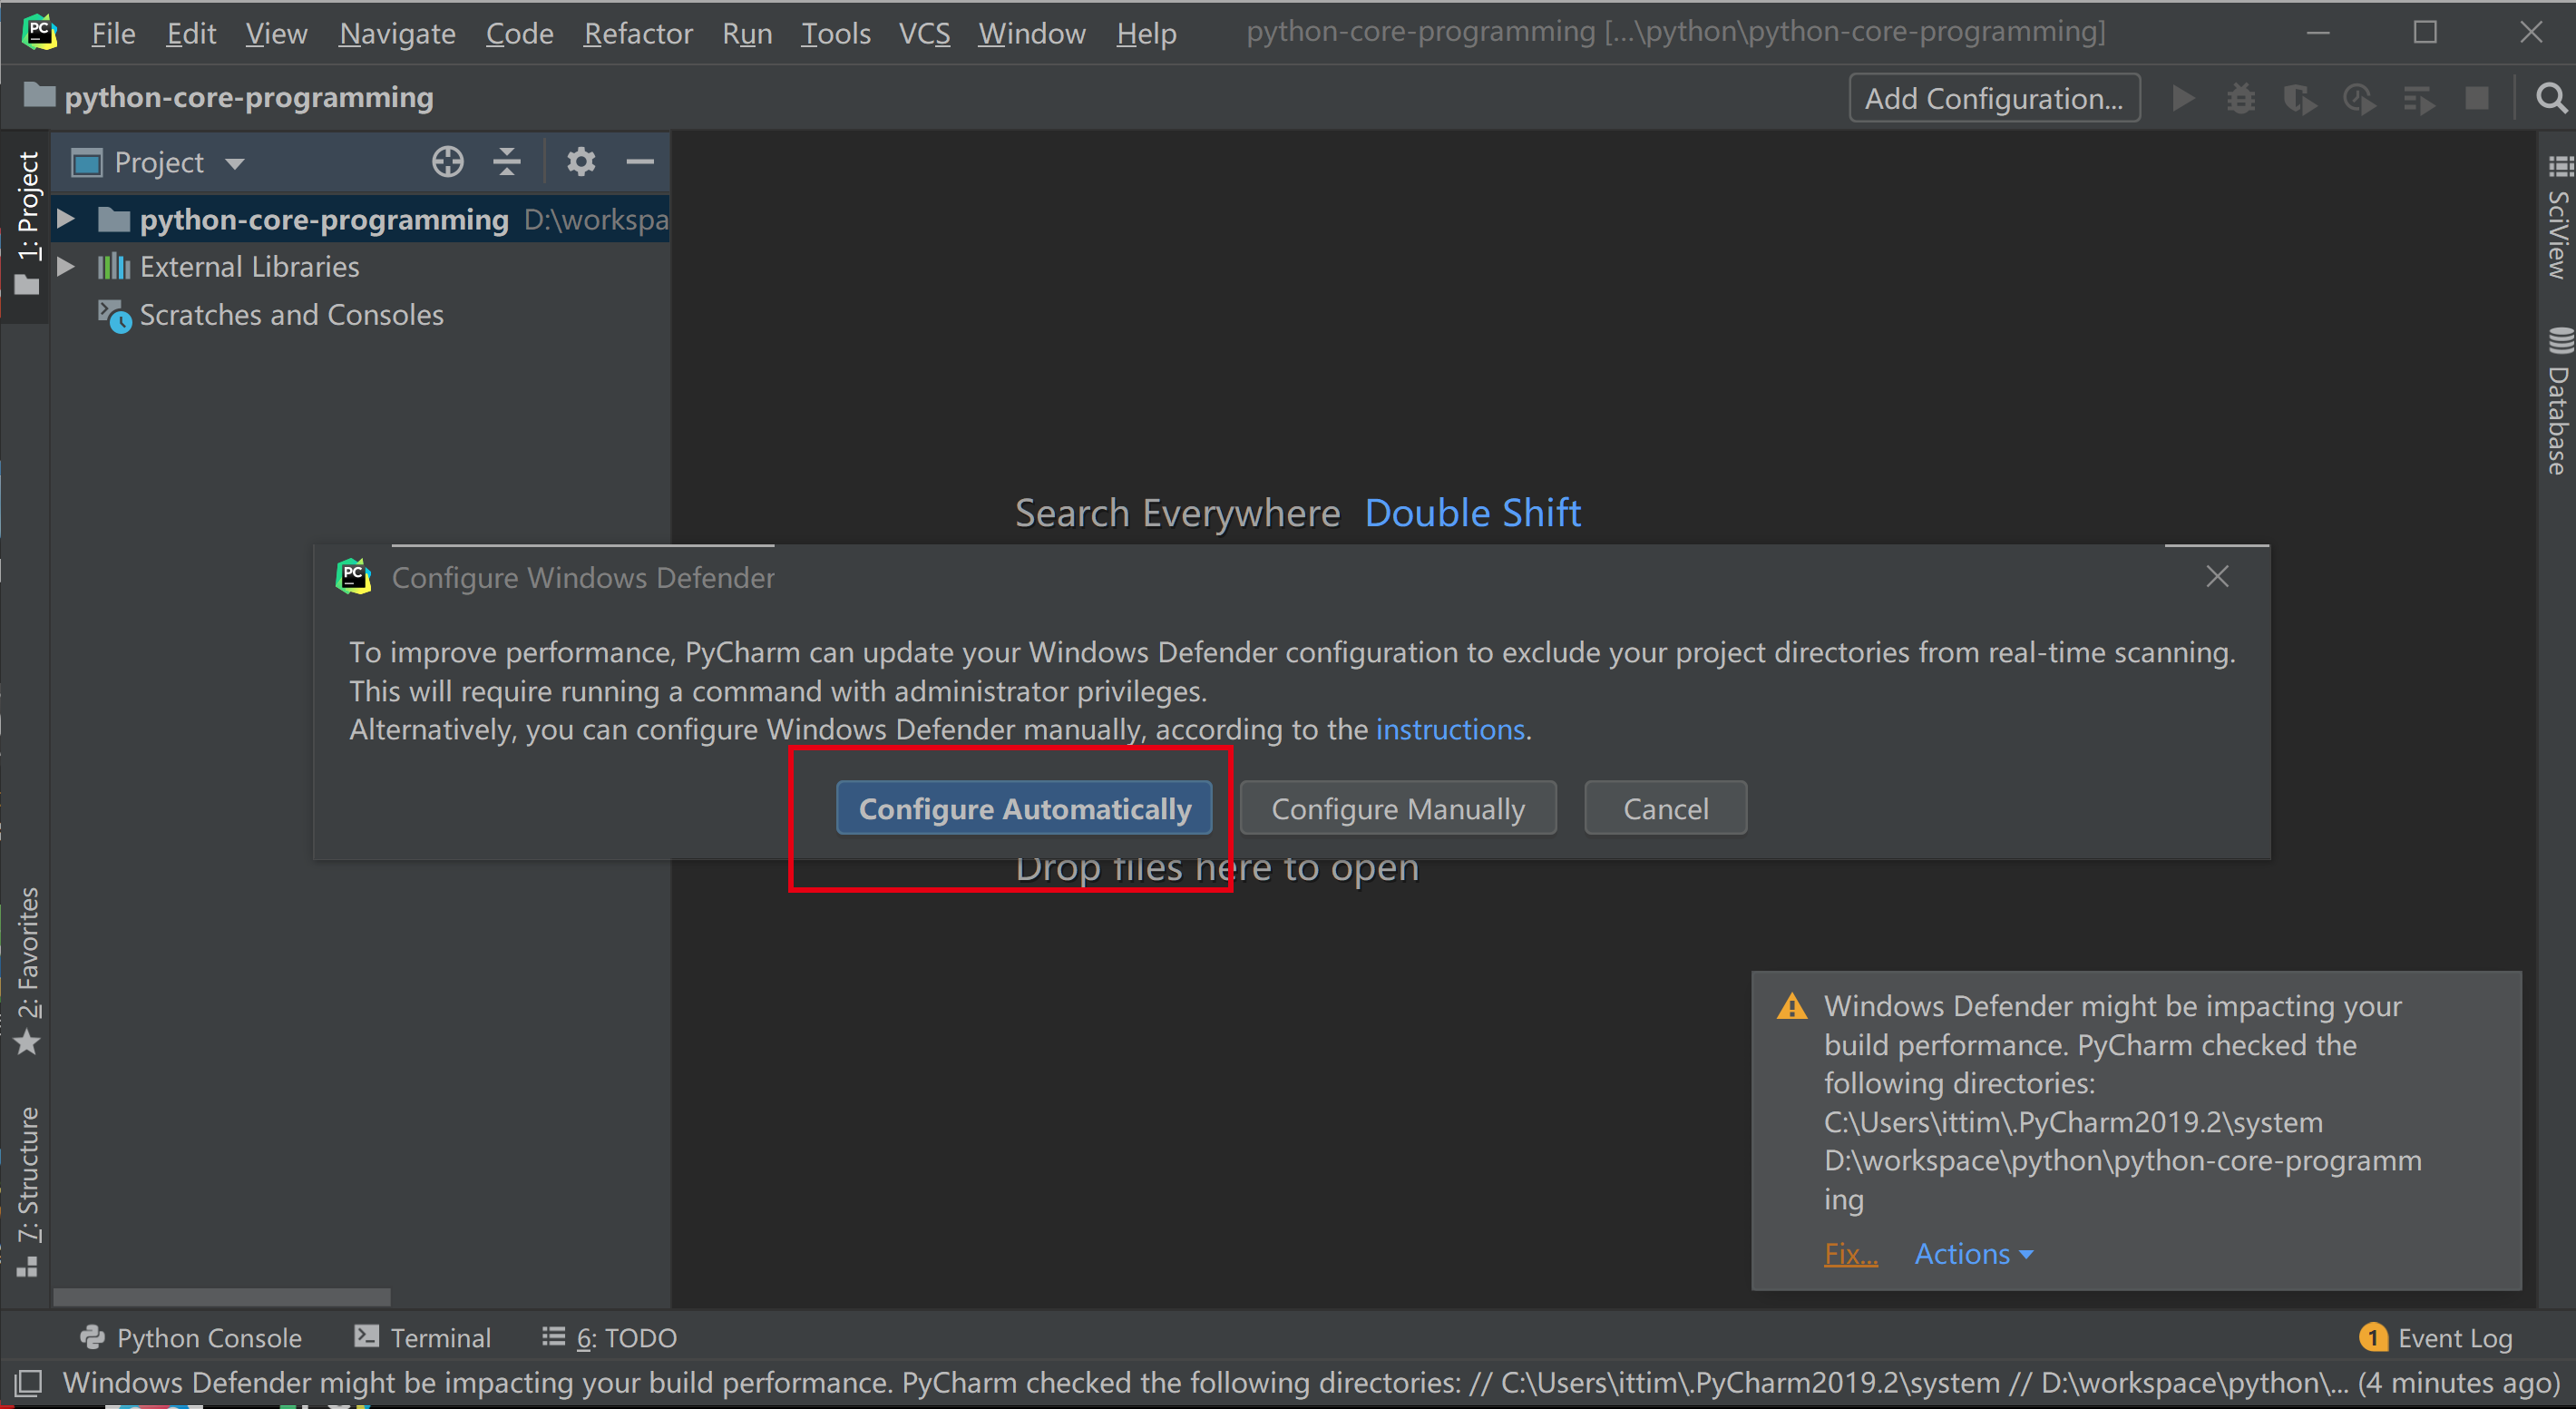
Task: Close the Configure Windows Defender dialog
Action: pyautogui.click(x=2217, y=576)
